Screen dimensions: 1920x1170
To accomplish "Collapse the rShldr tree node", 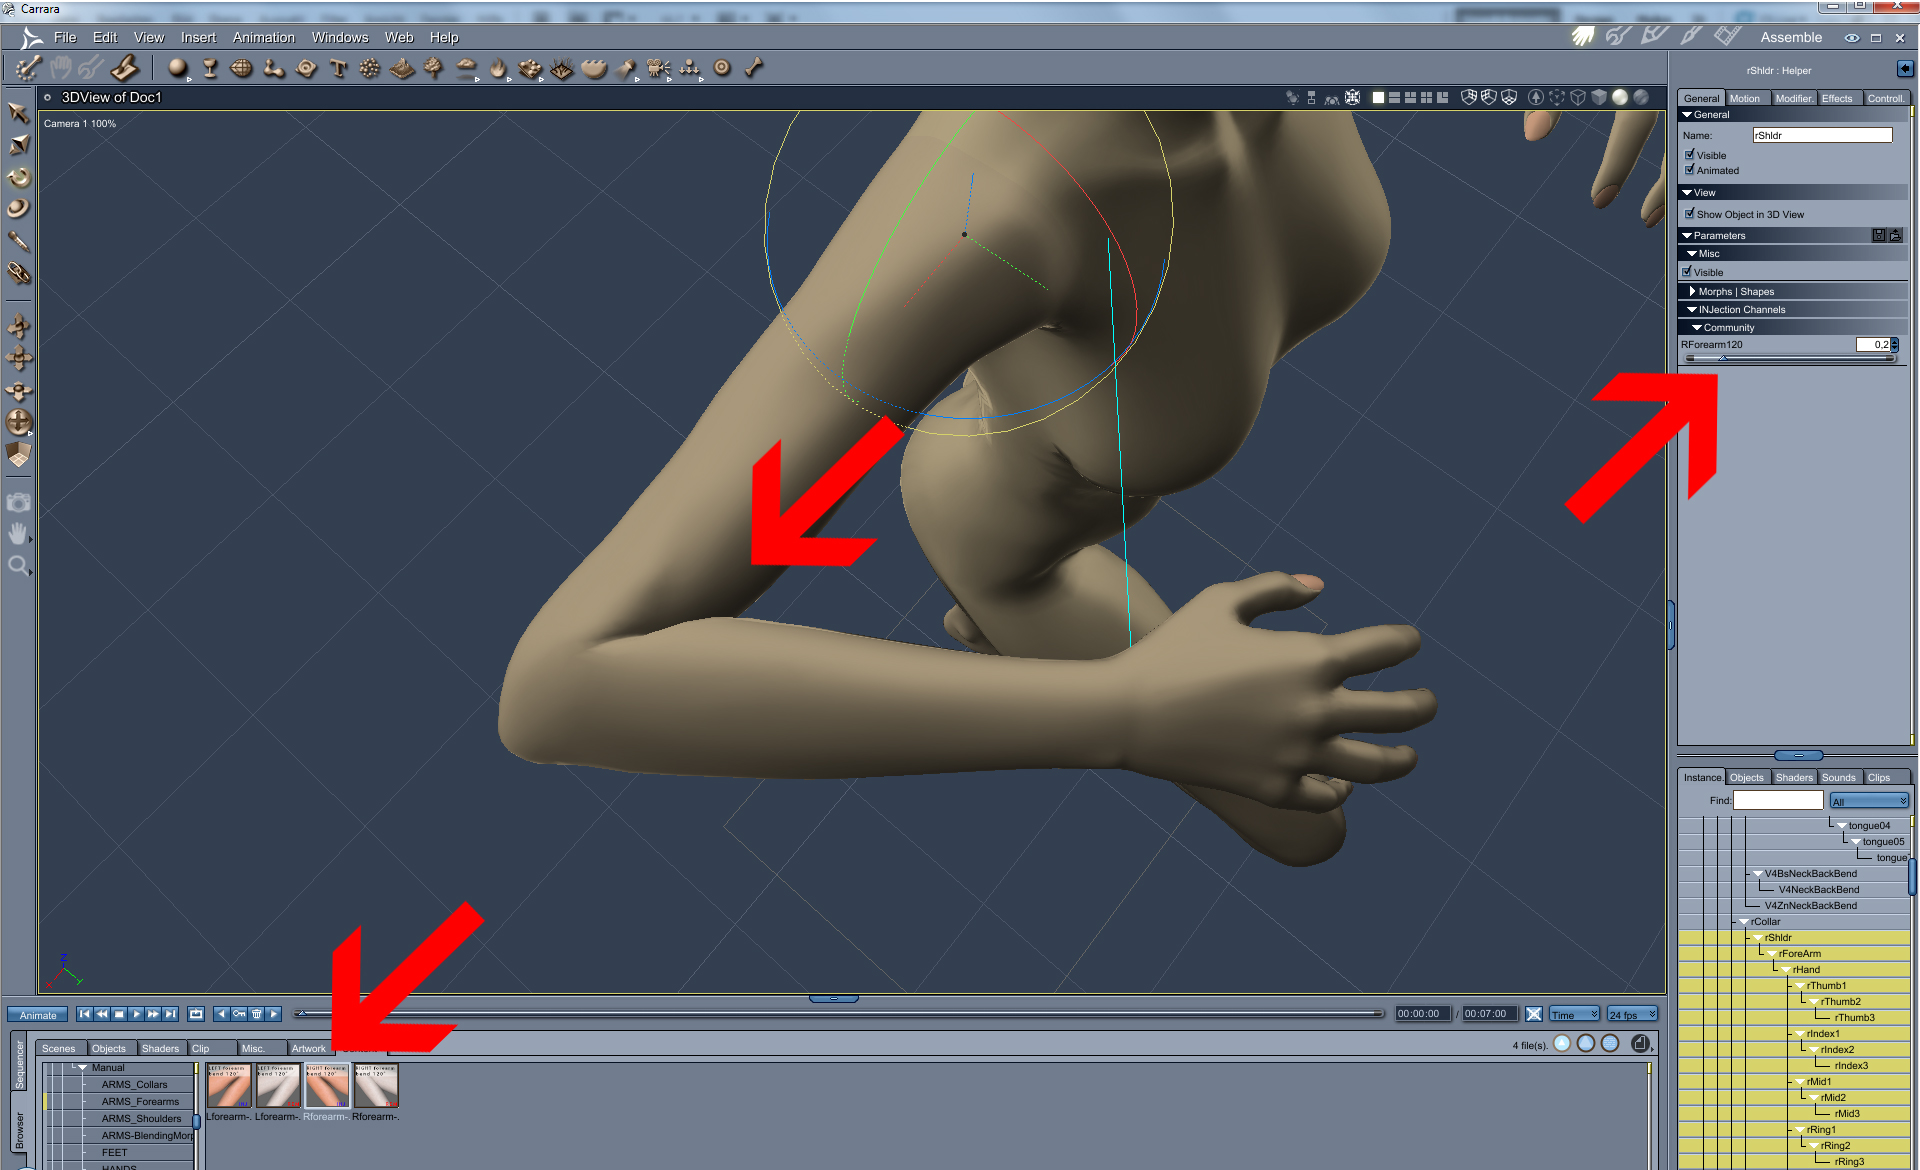I will tap(1757, 938).
